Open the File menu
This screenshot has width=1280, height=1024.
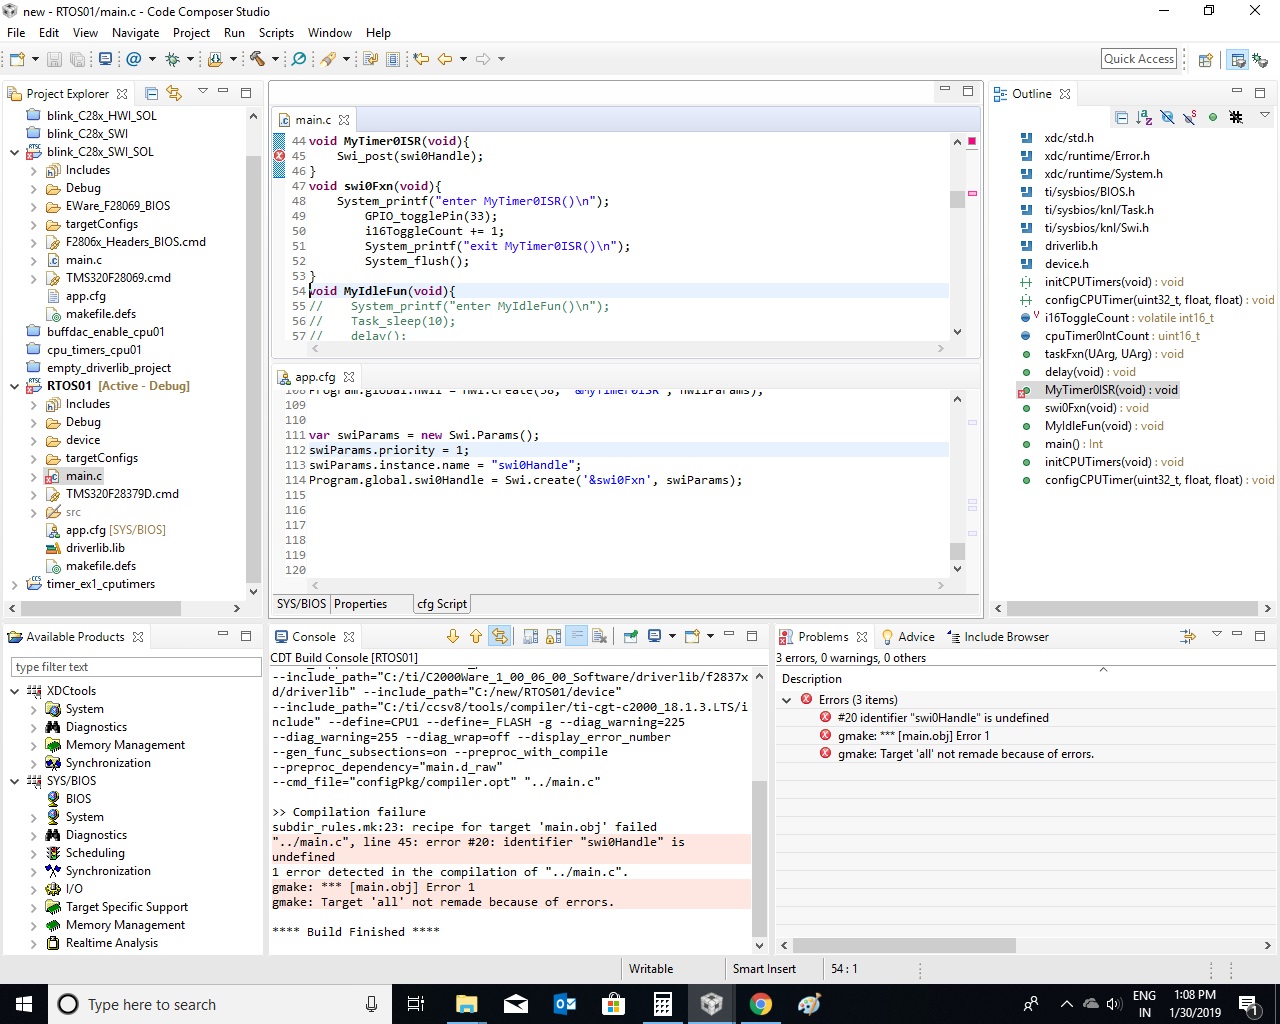pyautogui.click(x=16, y=32)
